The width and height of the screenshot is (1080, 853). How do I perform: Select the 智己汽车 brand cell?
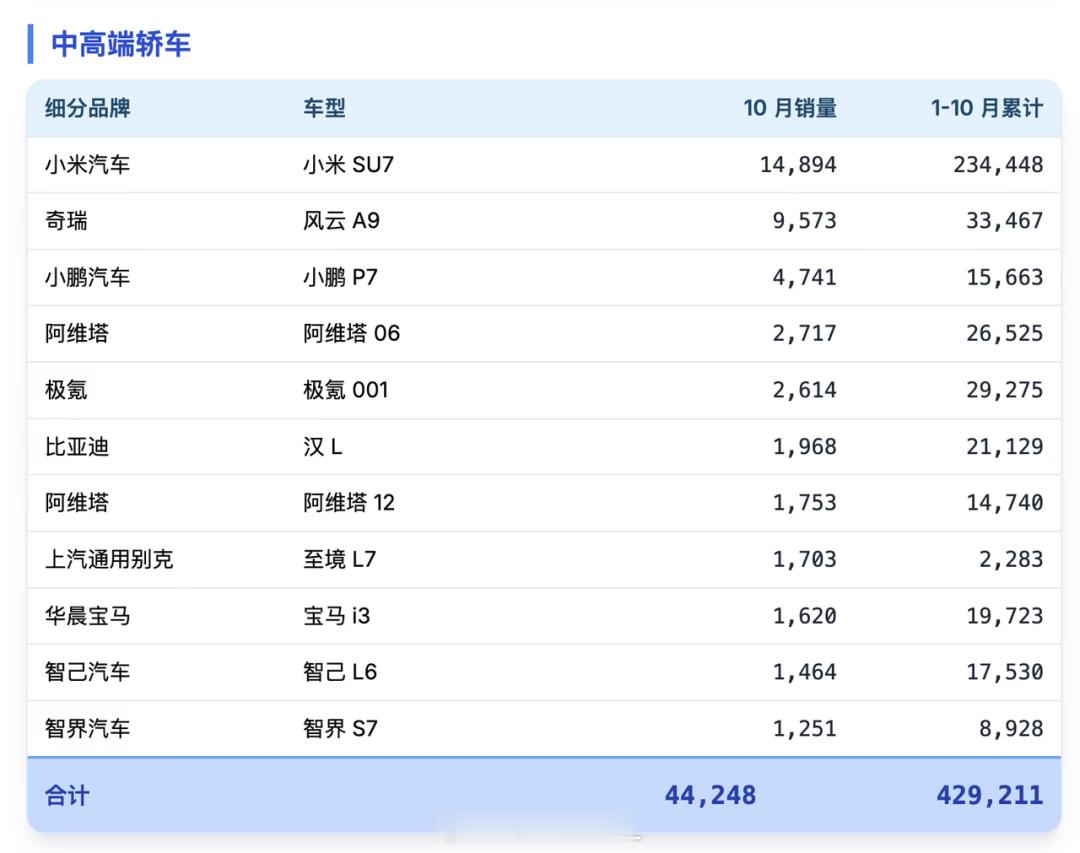(87, 672)
